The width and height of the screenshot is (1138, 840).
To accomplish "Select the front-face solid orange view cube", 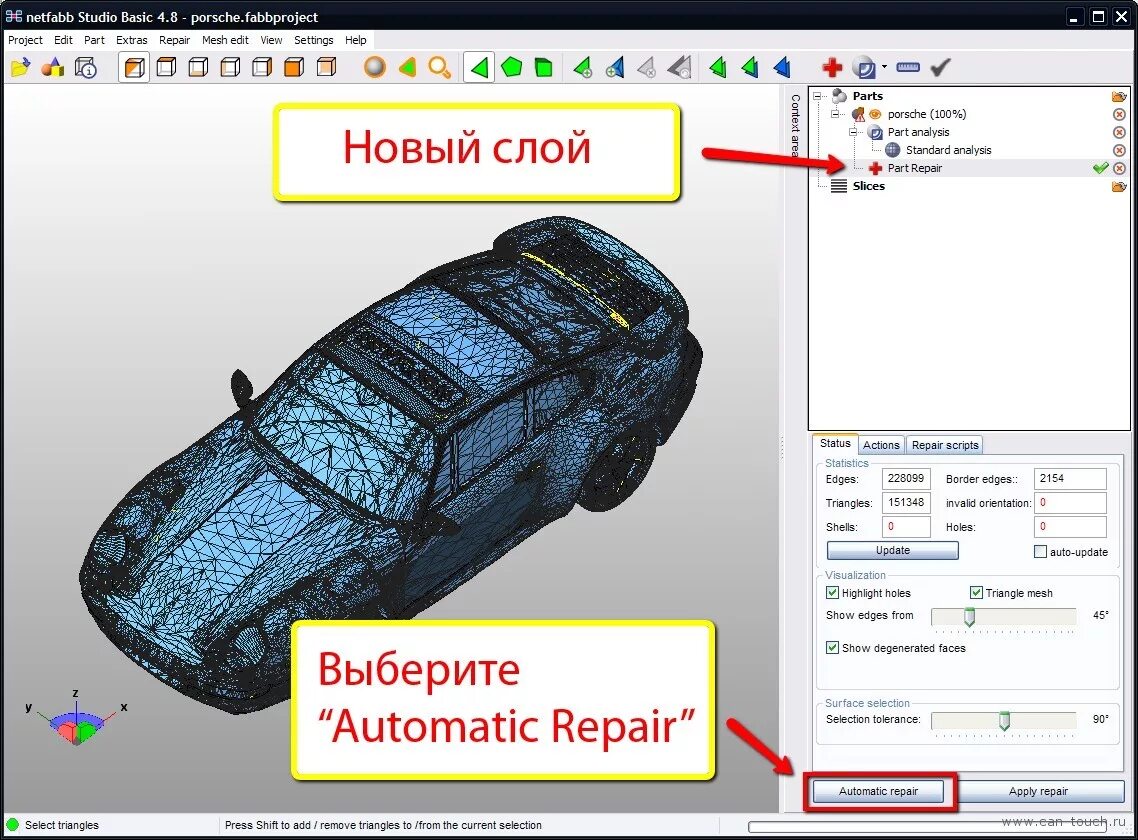I will 294,68.
